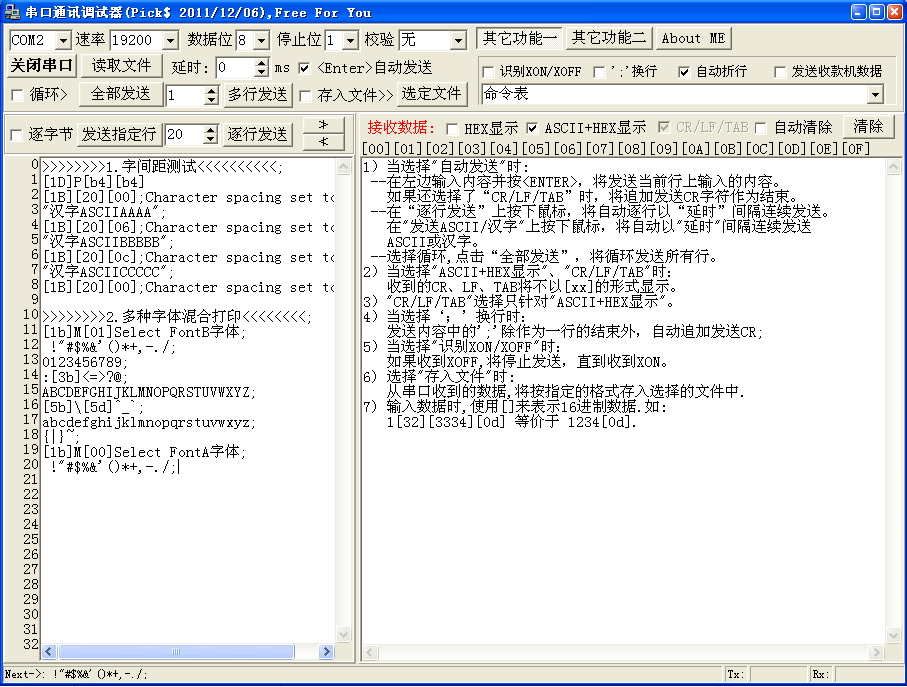Image resolution: width=907 pixels, height=687 pixels.
Task: Decrease the 多行发送 count spinner
Action: [x=212, y=100]
